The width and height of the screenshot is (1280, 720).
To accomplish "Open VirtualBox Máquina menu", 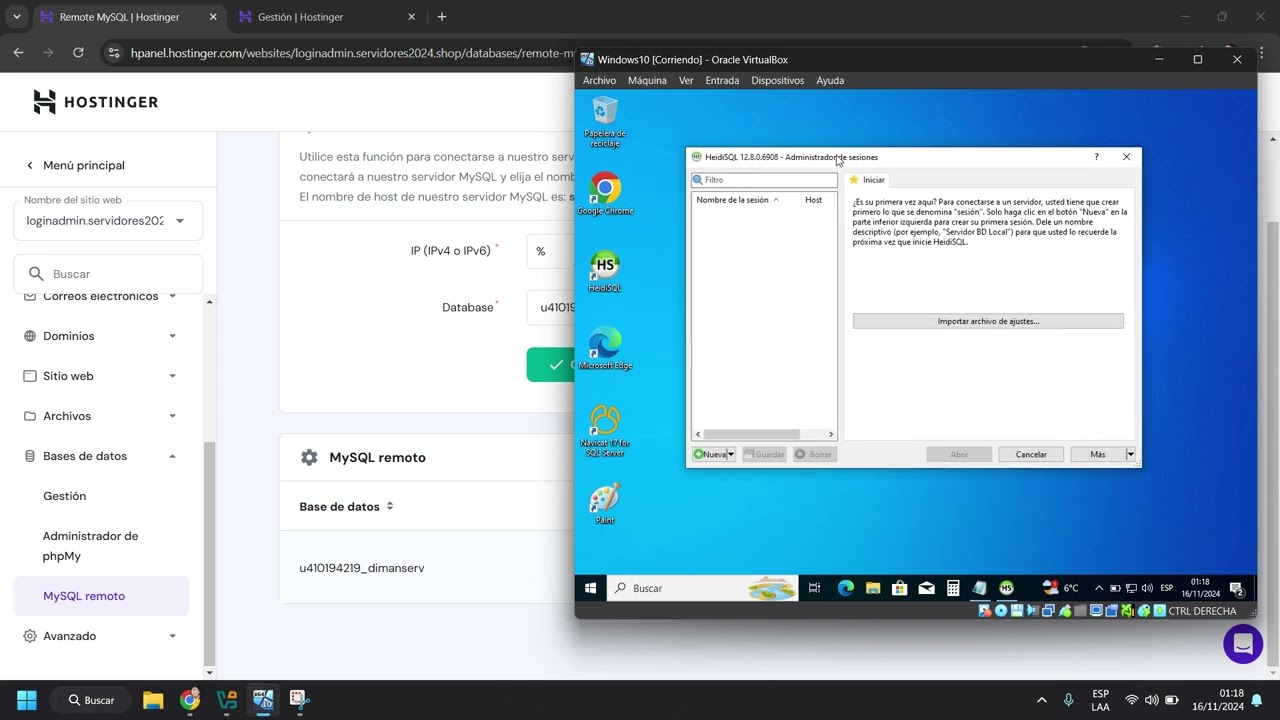I will click(647, 80).
